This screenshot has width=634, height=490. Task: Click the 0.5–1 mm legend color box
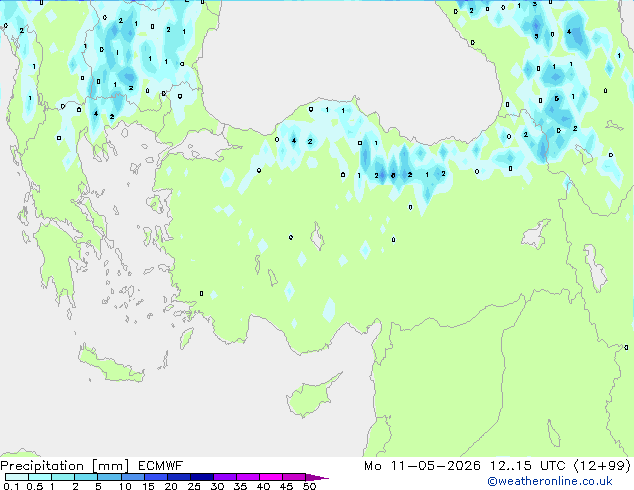pos(40,477)
